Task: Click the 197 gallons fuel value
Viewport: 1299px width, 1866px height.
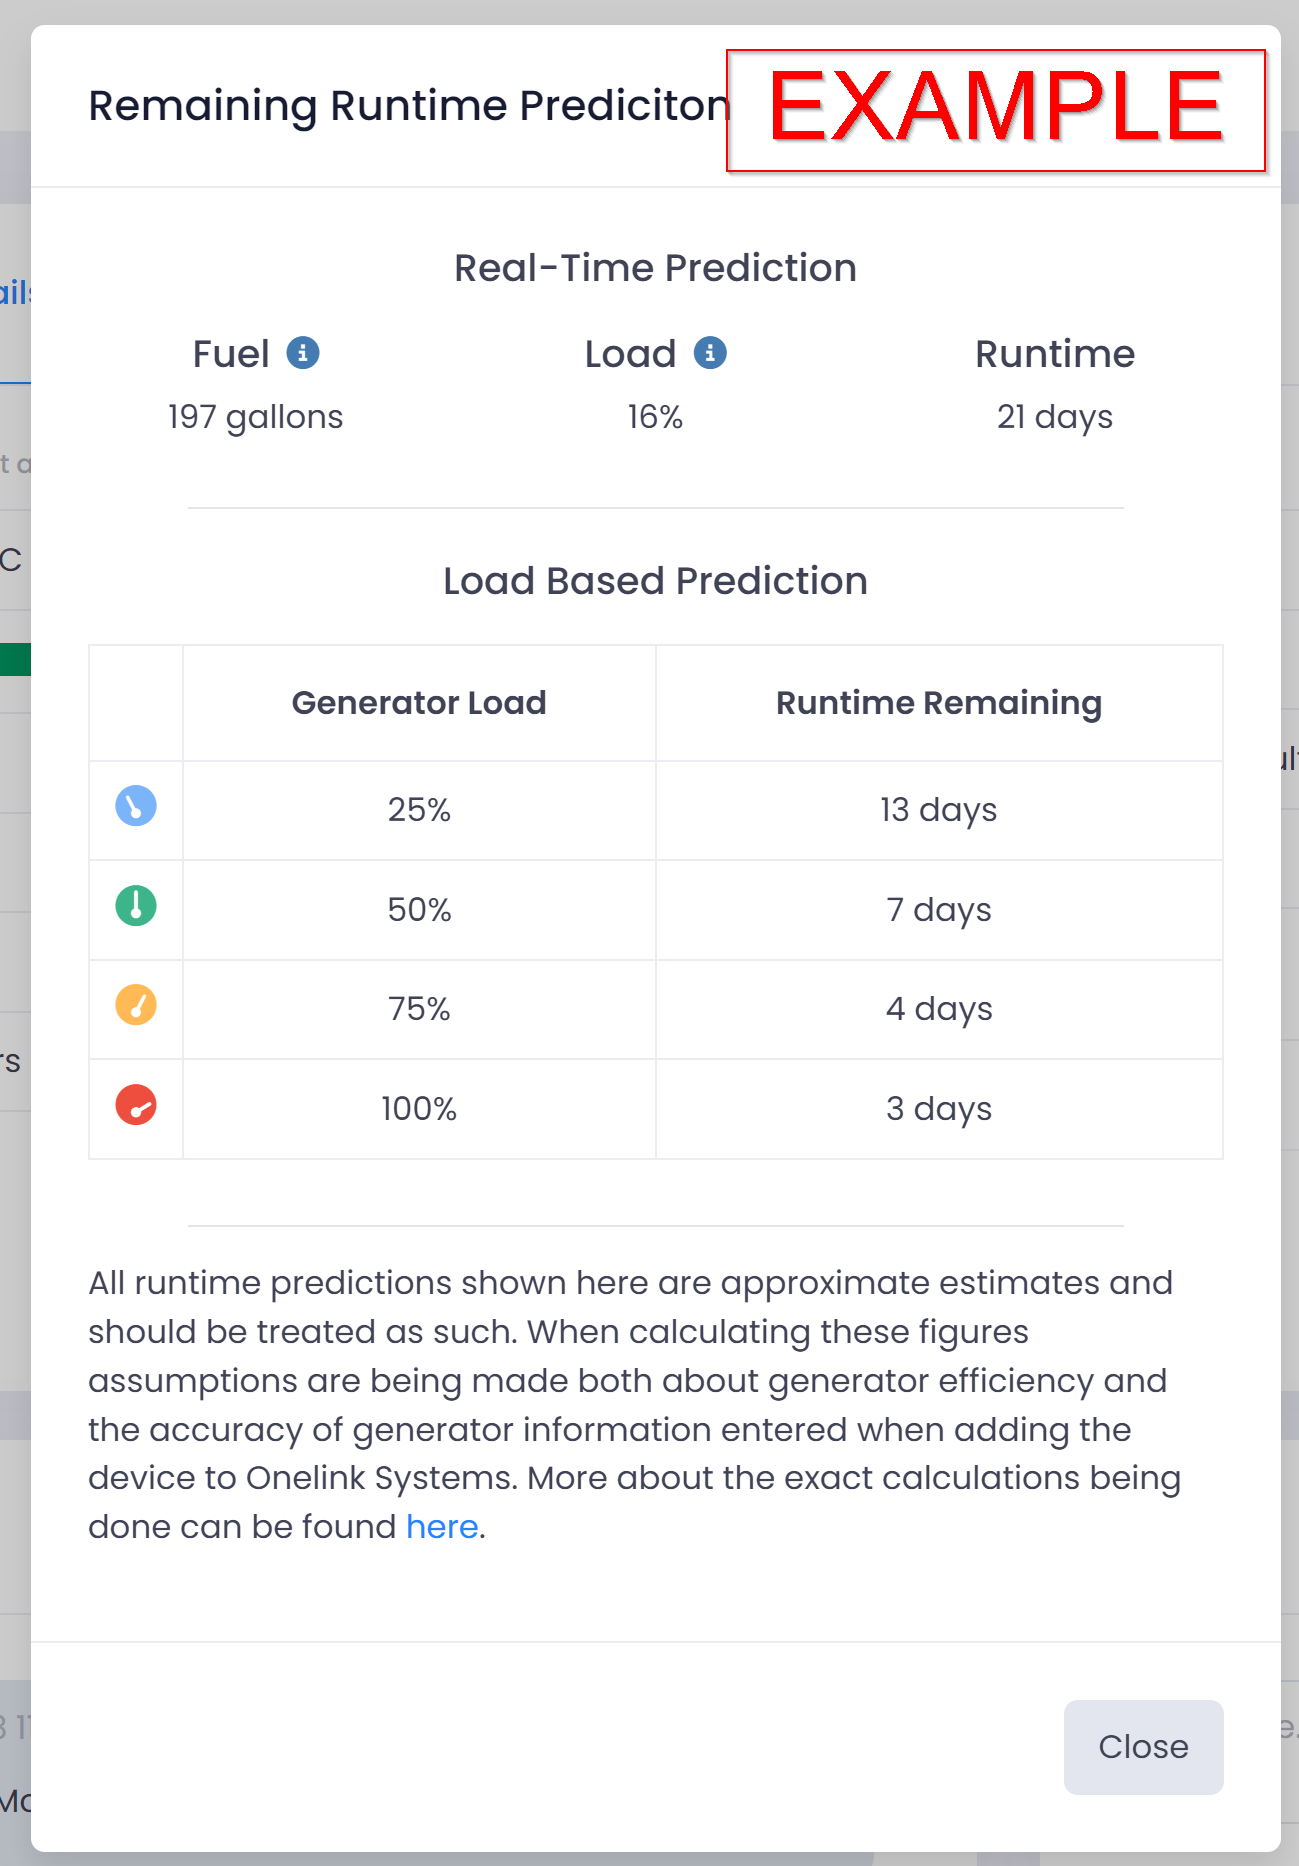Action: tap(255, 417)
